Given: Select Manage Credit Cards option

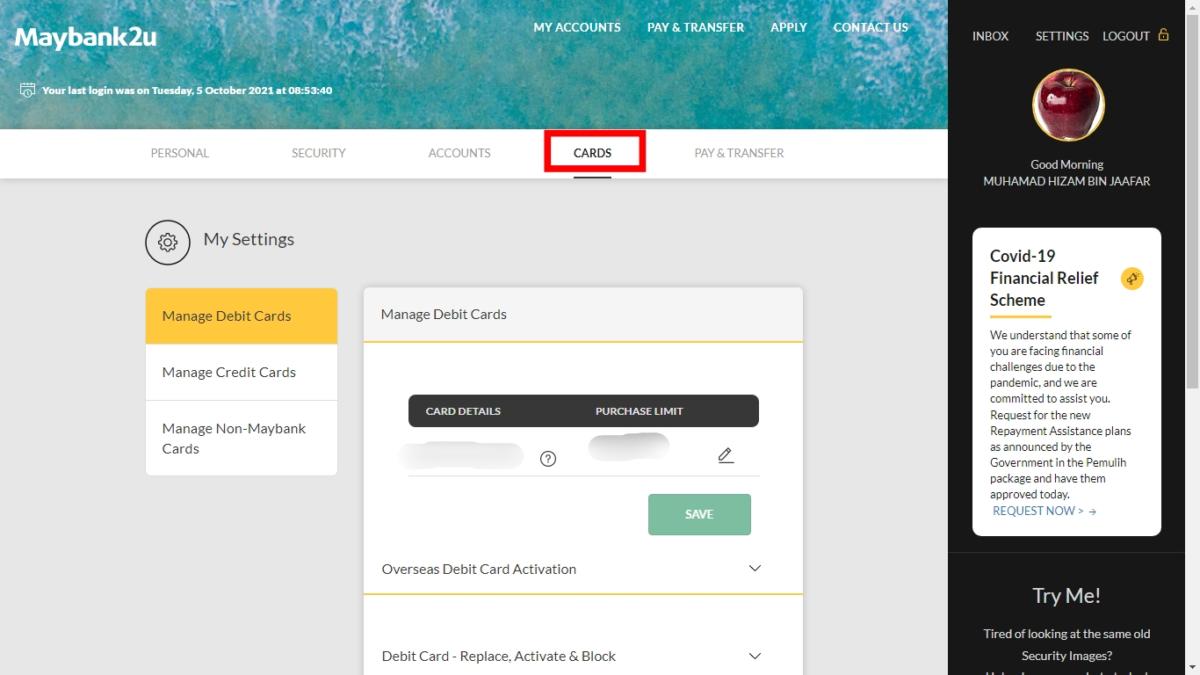Looking at the screenshot, I should coord(241,372).
